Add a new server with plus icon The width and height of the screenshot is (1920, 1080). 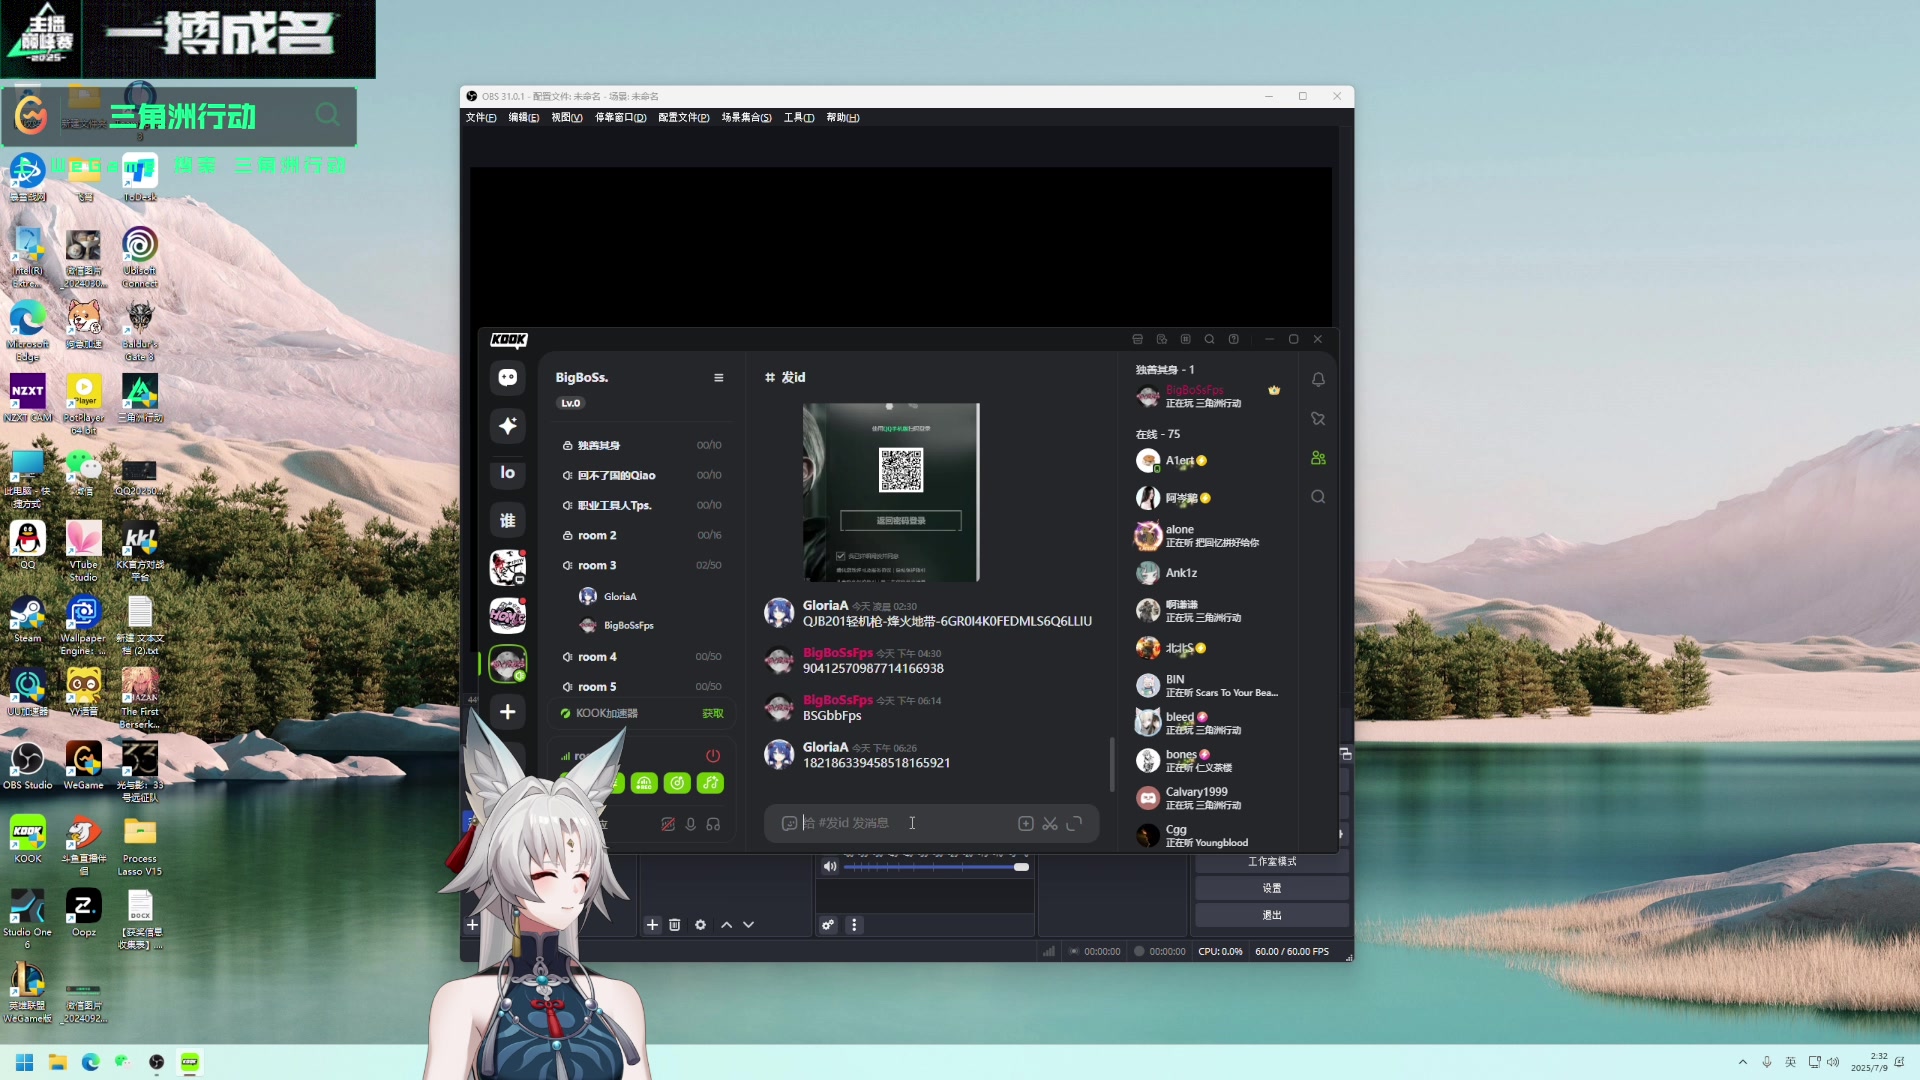(508, 711)
